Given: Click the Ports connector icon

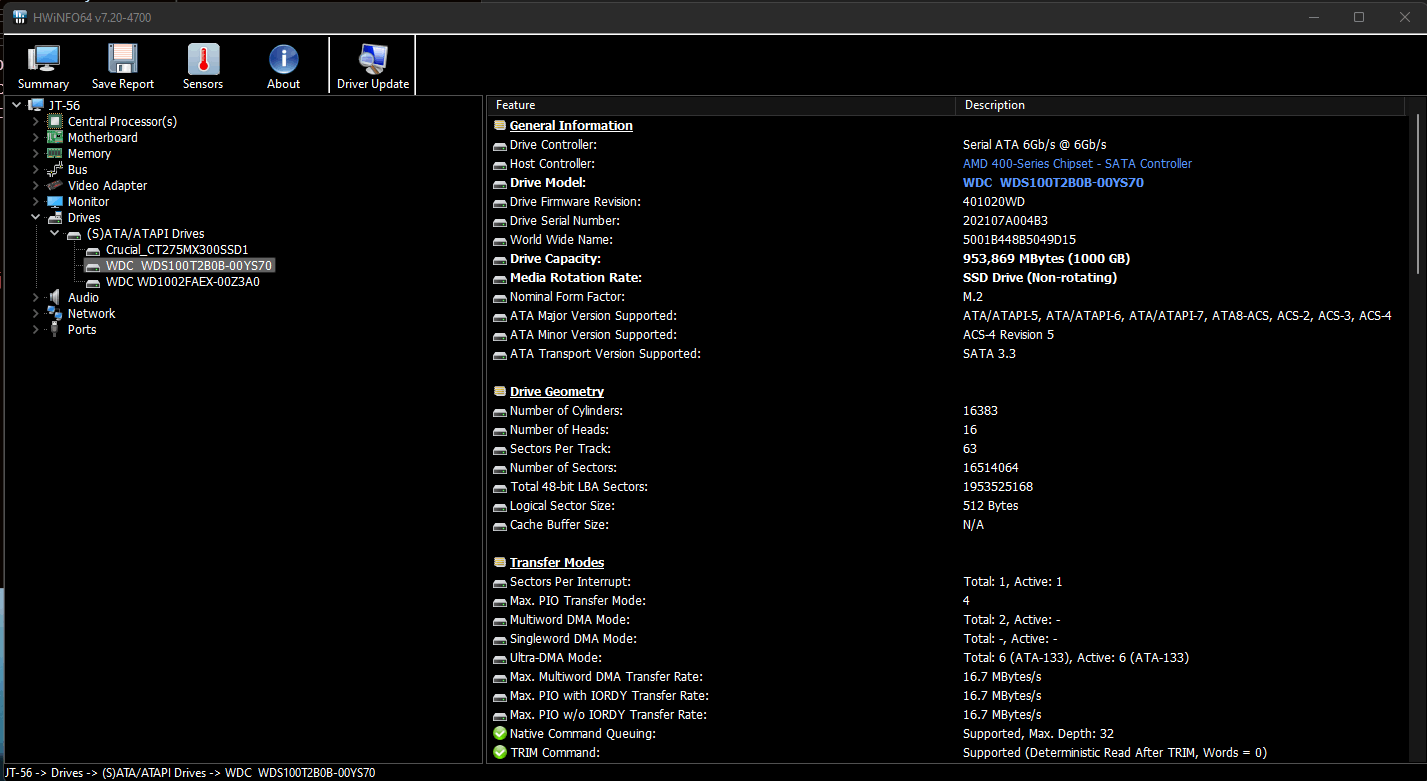Looking at the screenshot, I should pyautogui.click(x=56, y=329).
